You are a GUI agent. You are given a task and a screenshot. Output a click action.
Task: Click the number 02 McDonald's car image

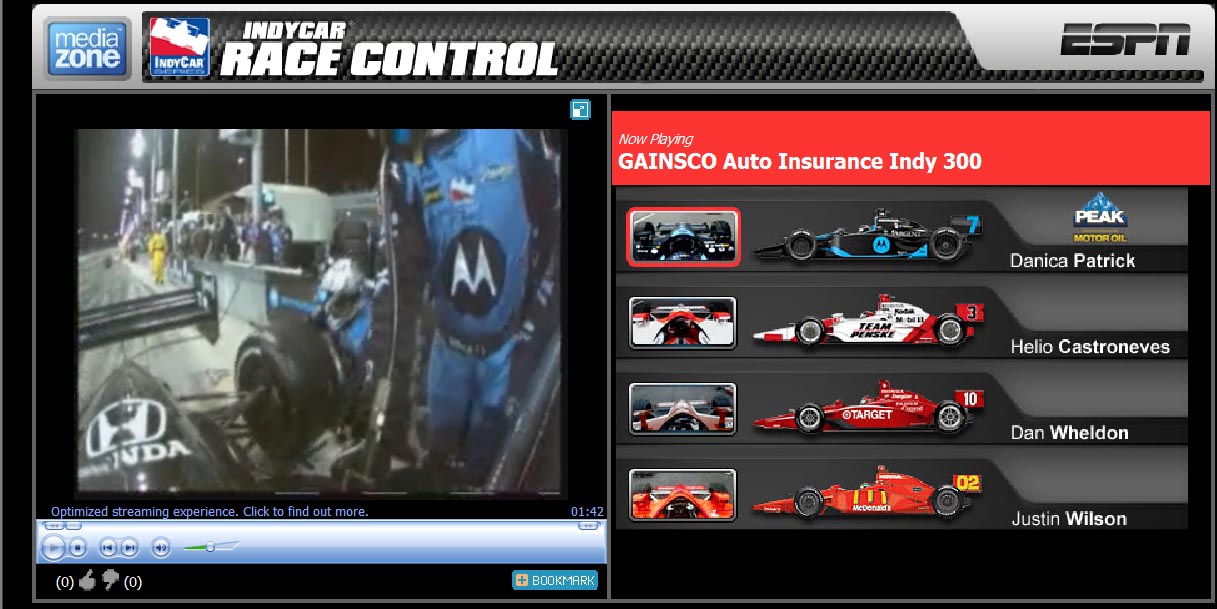click(866, 494)
